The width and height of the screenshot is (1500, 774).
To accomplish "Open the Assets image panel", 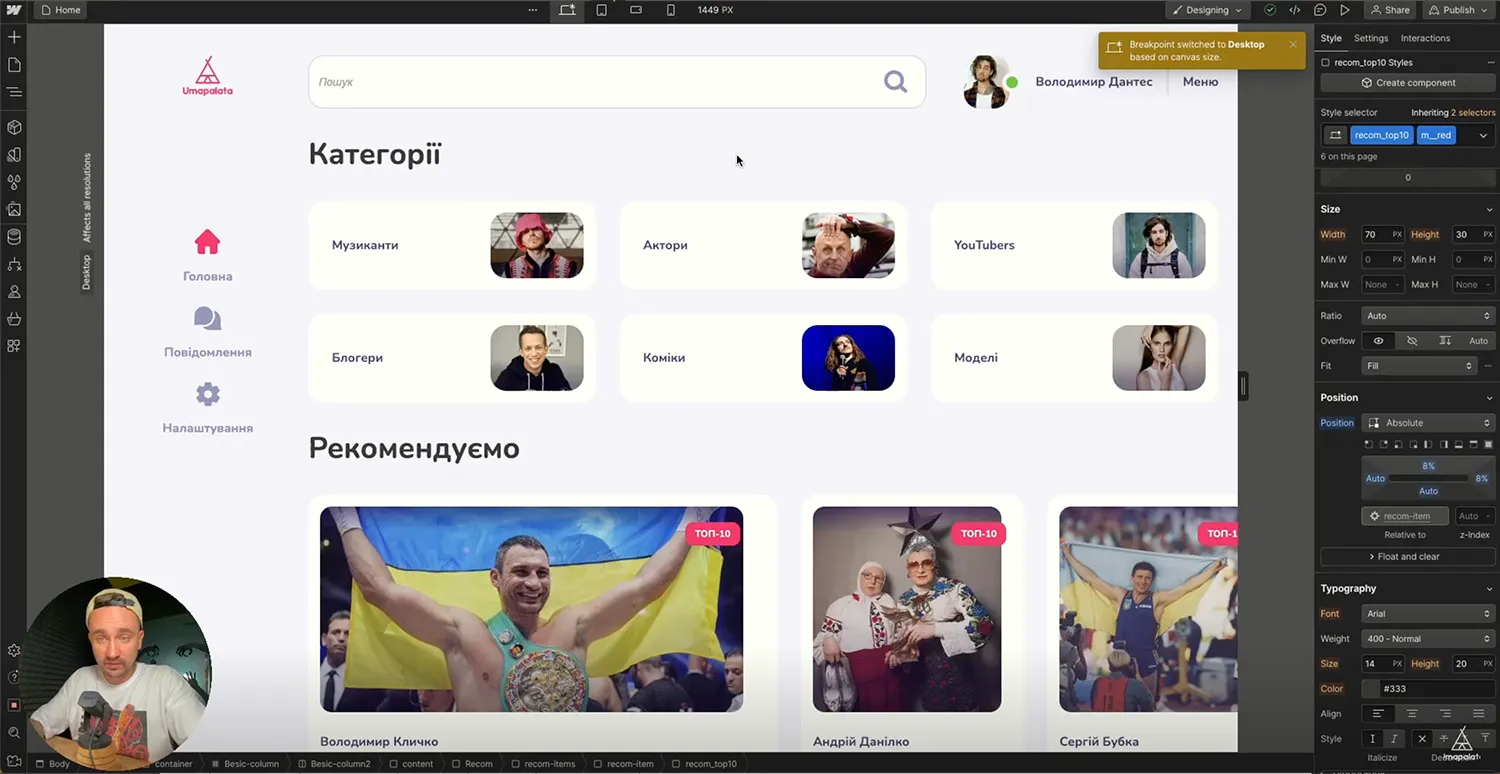I will pos(14,210).
